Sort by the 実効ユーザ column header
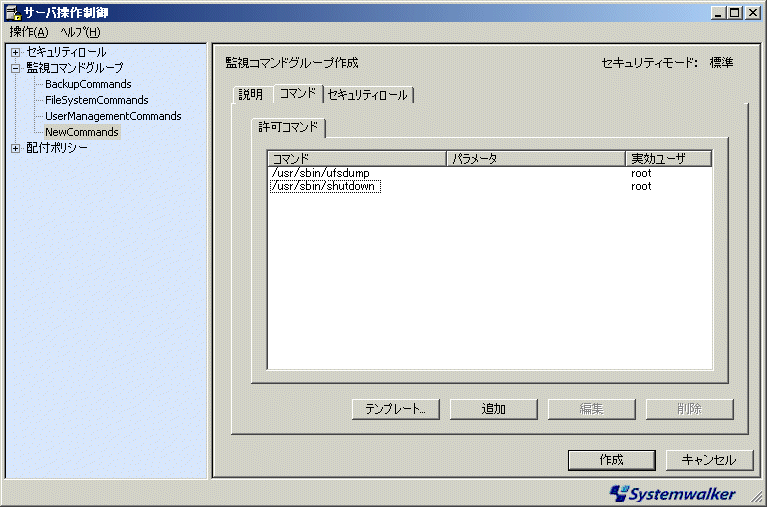The height and width of the screenshot is (507, 767). 668,159
